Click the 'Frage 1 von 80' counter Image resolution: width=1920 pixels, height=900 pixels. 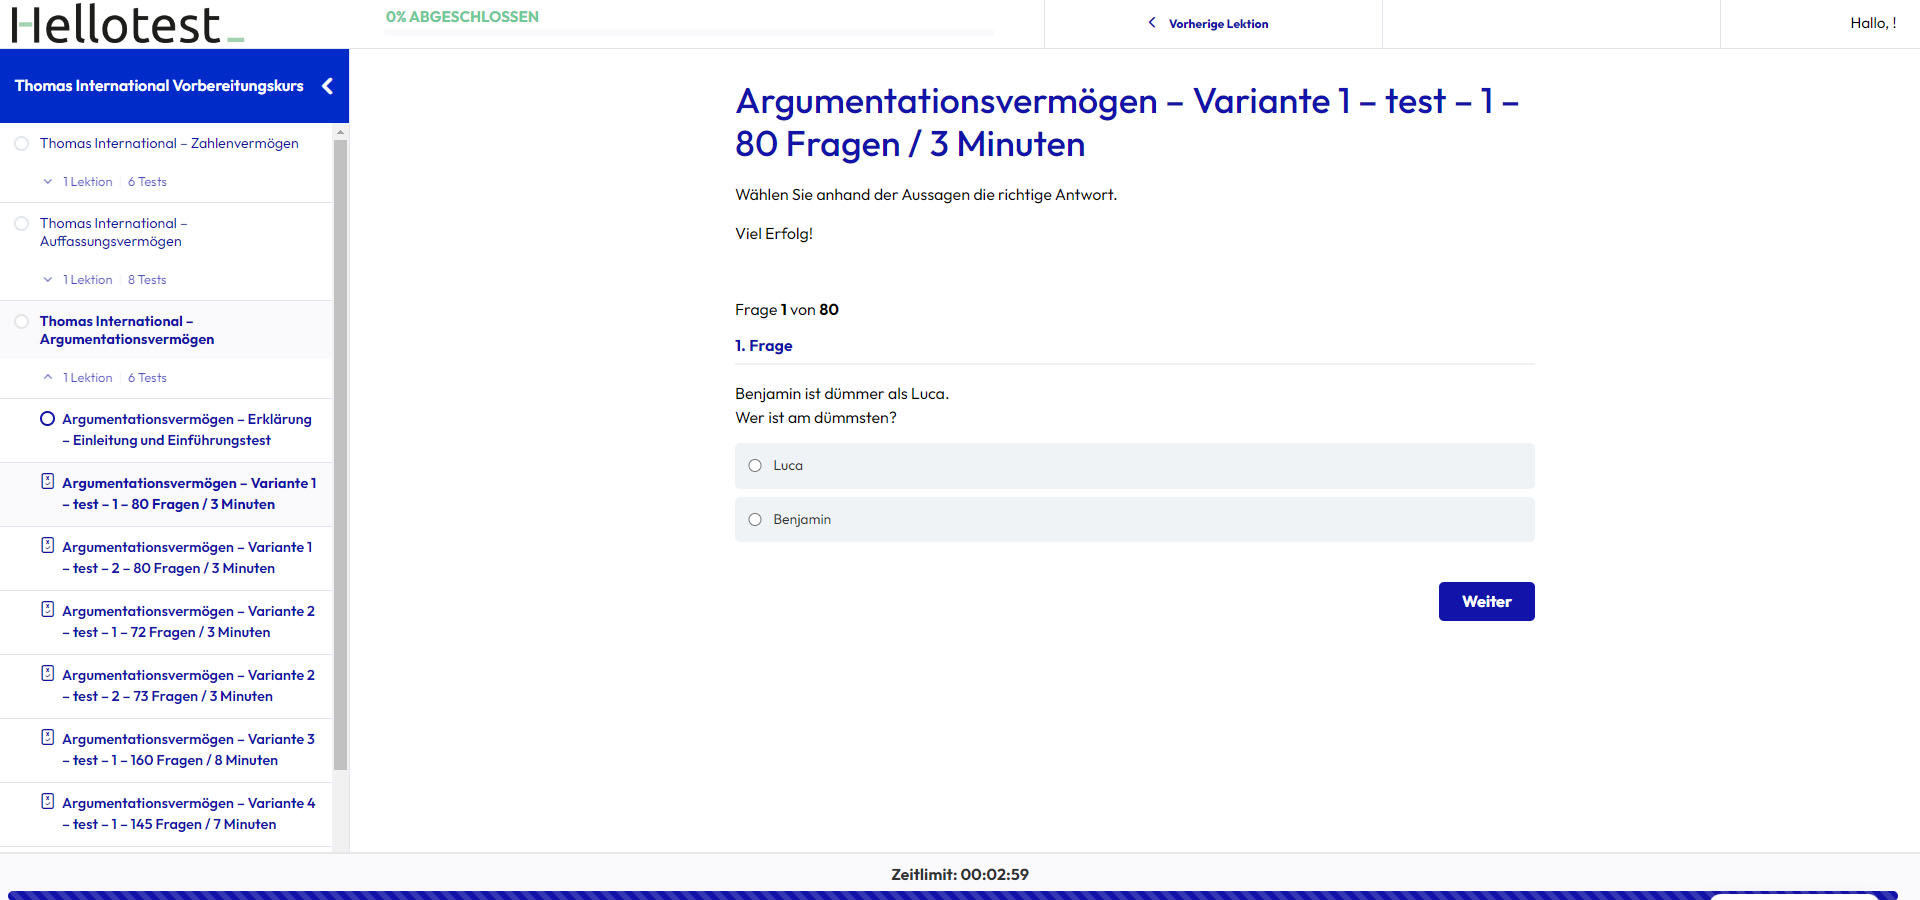(787, 310)
